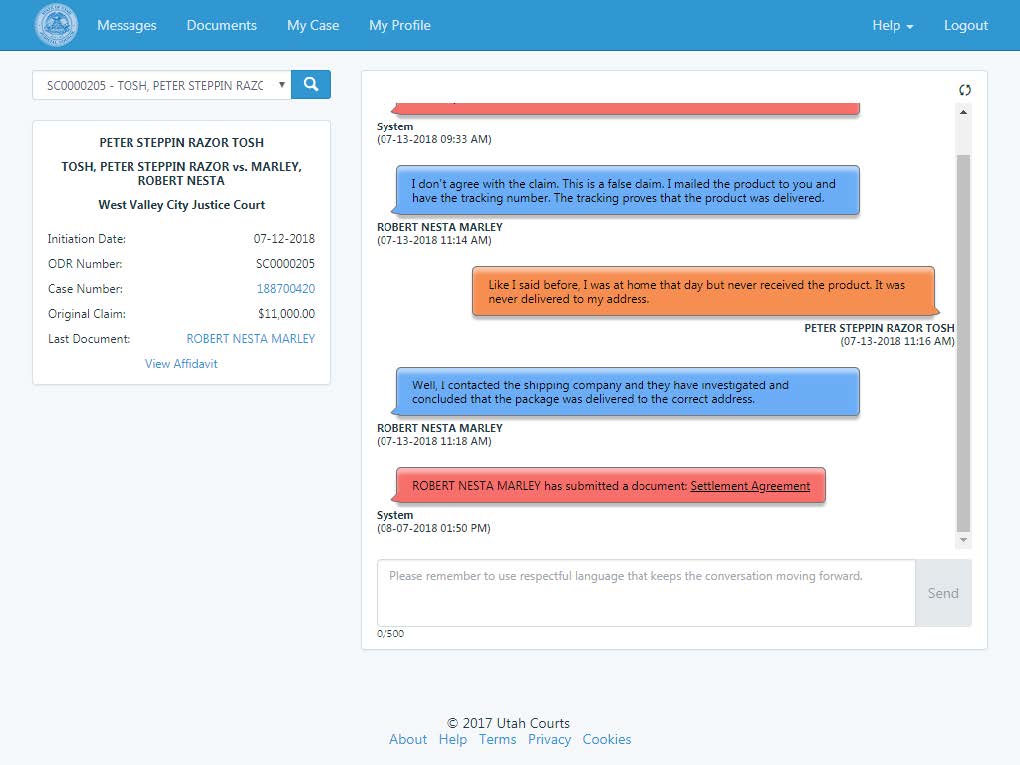Refresh the message conversation
Screen dimensions: 1020x765
pos(964,90)
